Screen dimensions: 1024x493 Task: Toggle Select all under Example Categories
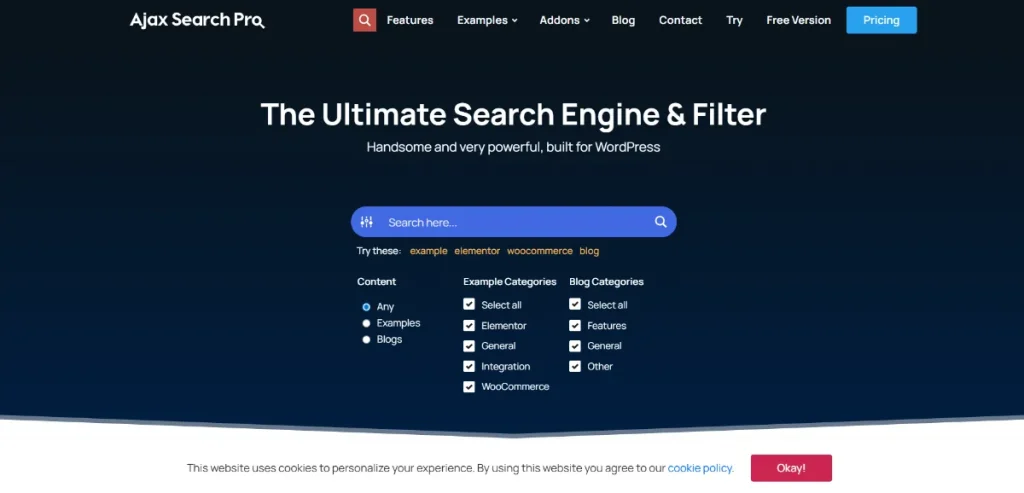click(x=469, y=304)
